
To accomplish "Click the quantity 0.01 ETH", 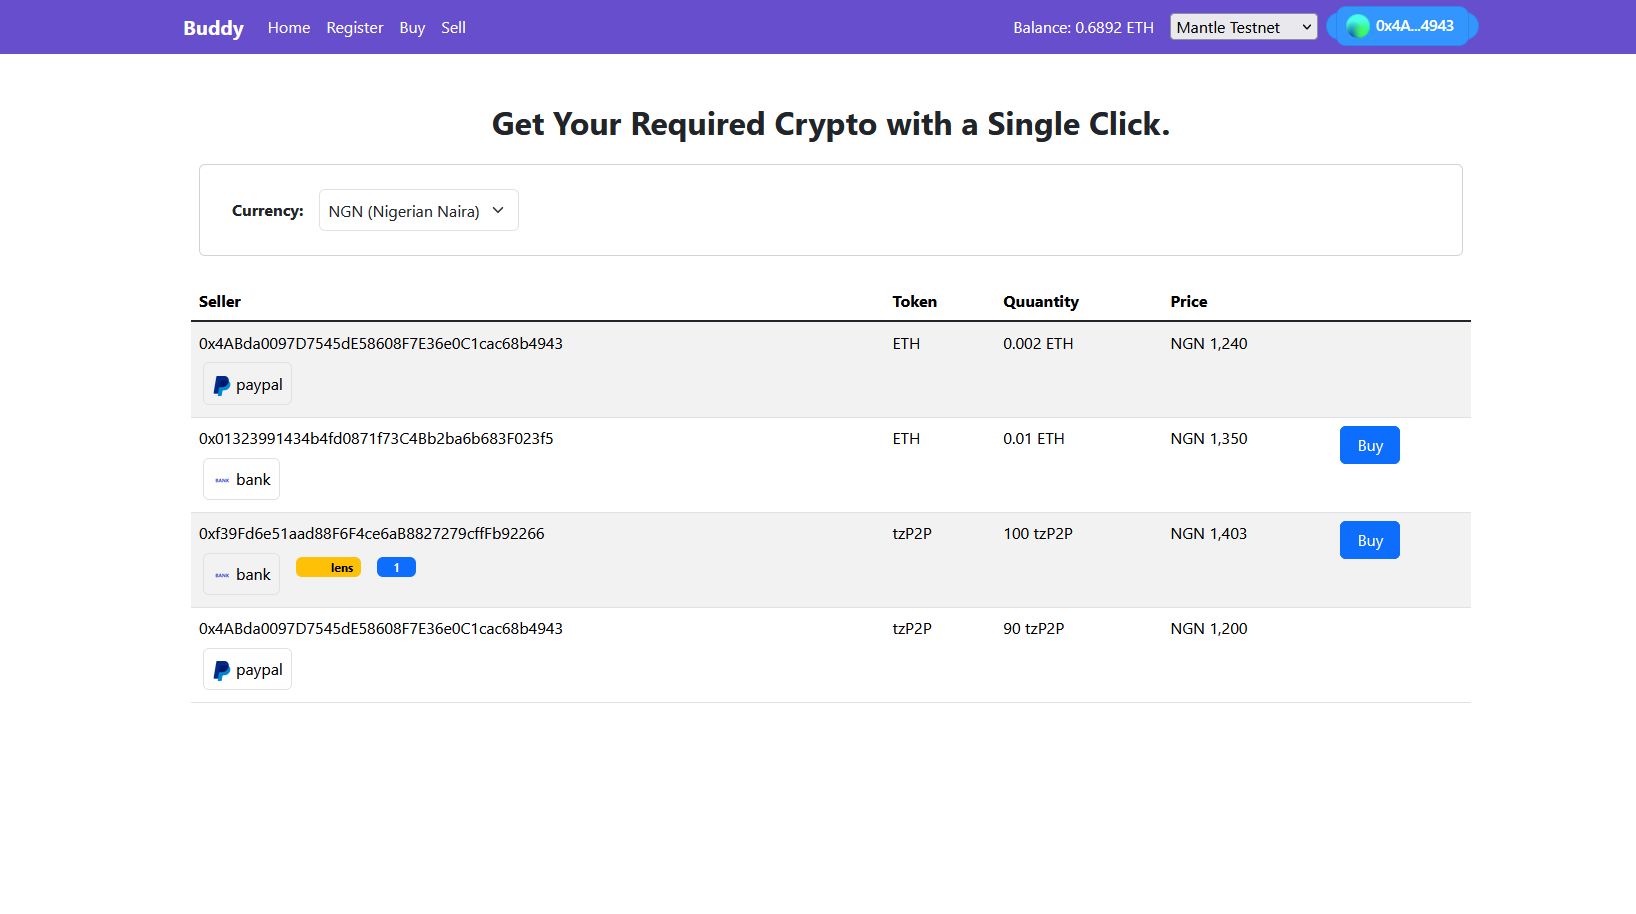I will click(1034, 439).
